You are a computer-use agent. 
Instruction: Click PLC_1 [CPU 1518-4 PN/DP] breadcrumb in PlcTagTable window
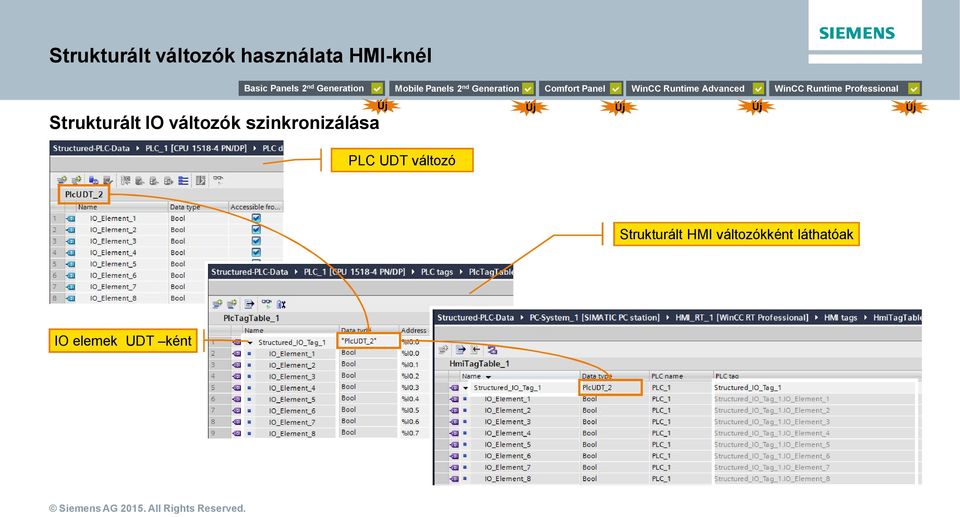click(354, 272)
